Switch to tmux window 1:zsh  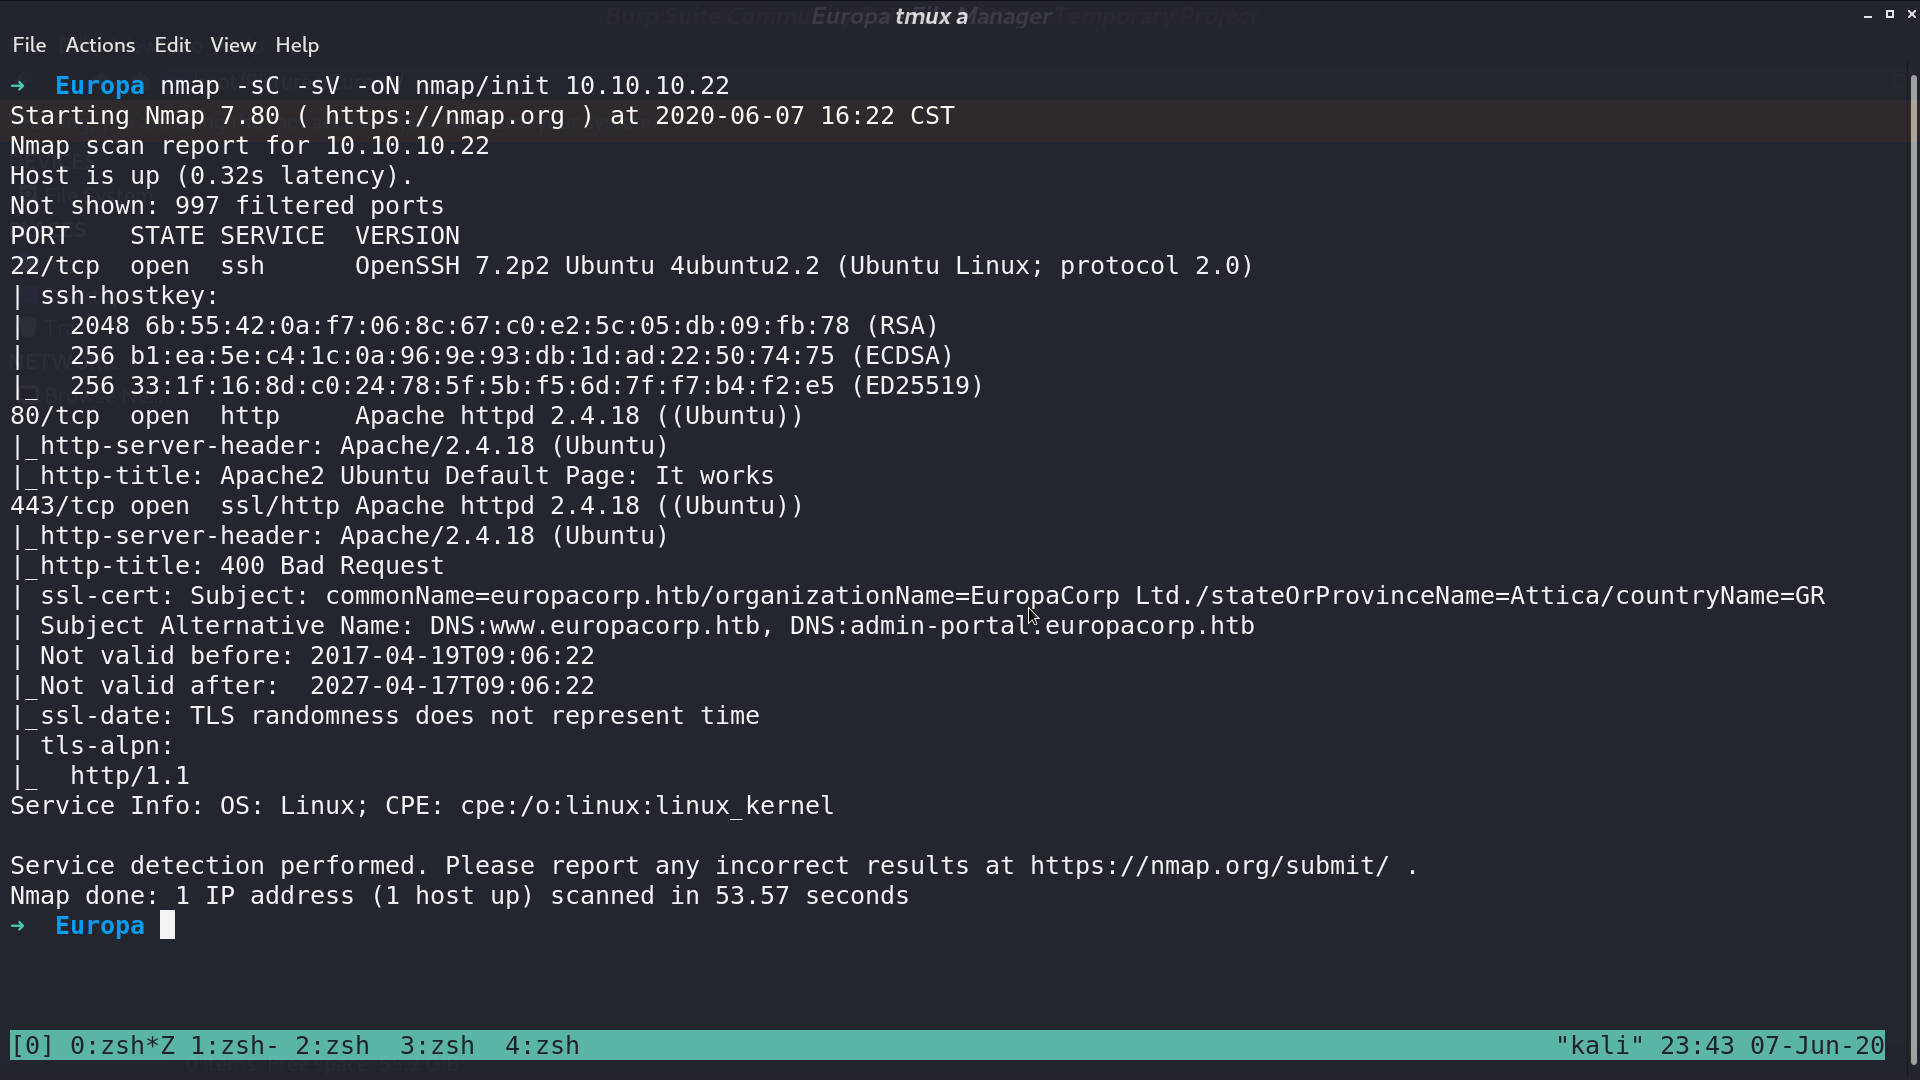(x=227, y=1046)
